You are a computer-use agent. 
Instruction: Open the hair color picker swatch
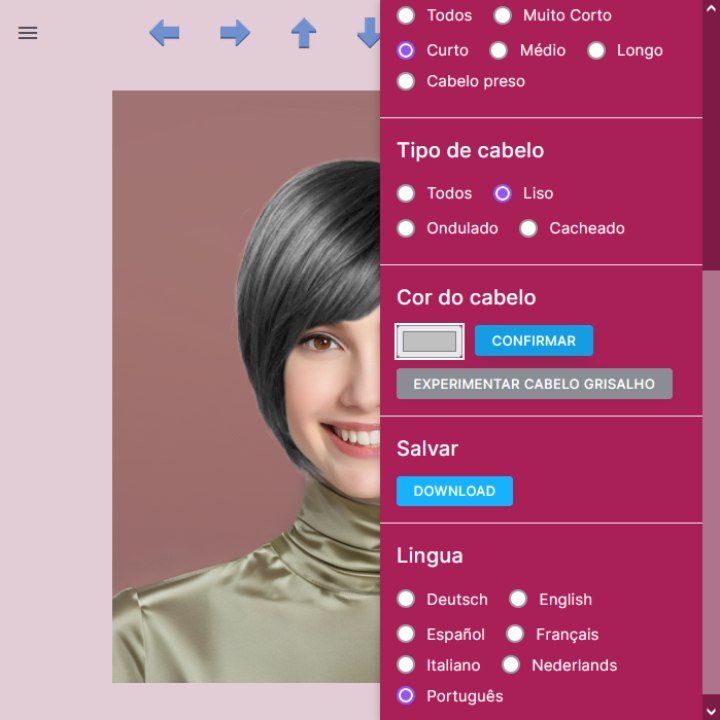coord(429,341)
